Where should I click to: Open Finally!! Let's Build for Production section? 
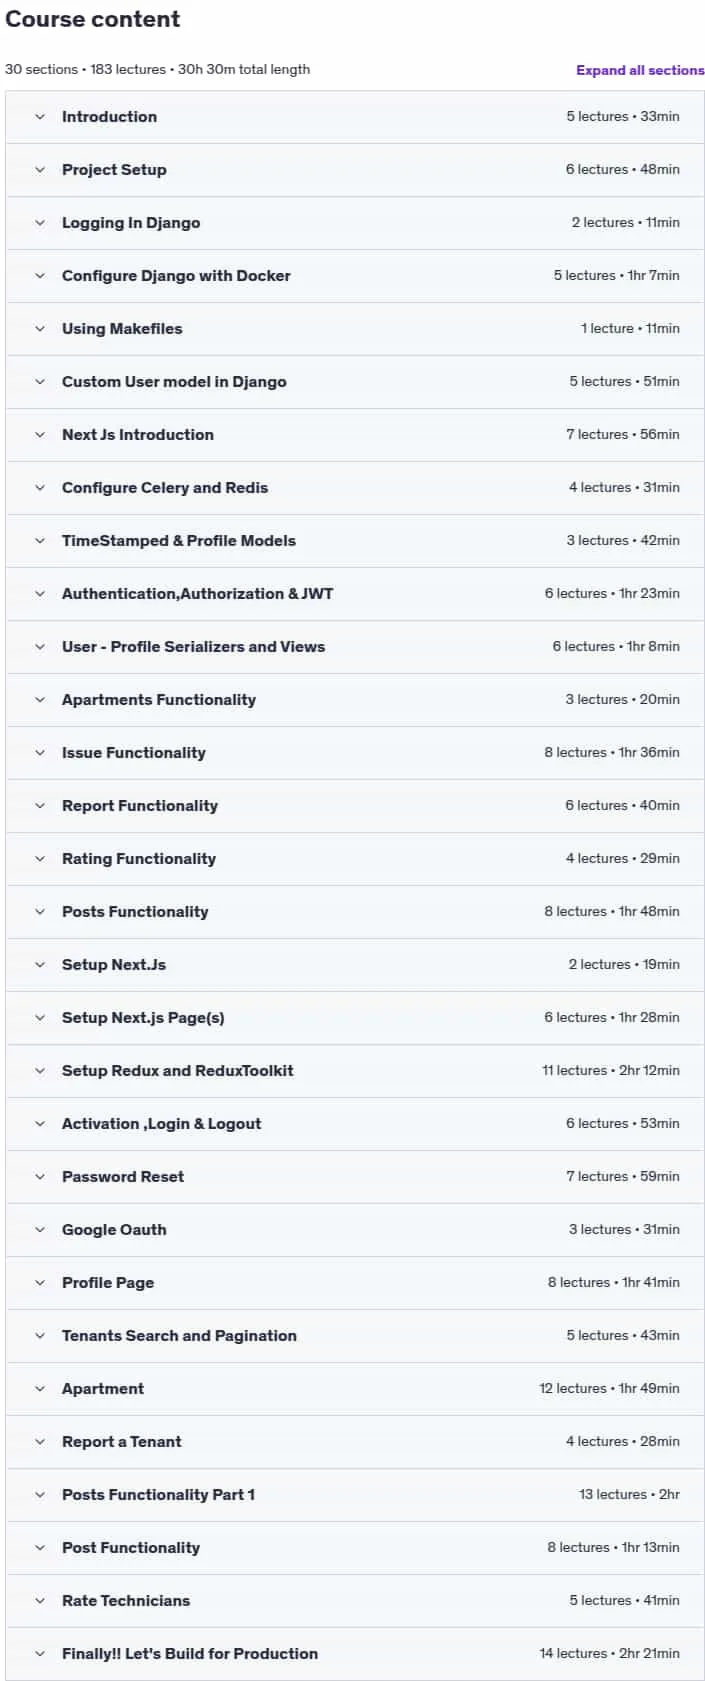point(355,1654)
